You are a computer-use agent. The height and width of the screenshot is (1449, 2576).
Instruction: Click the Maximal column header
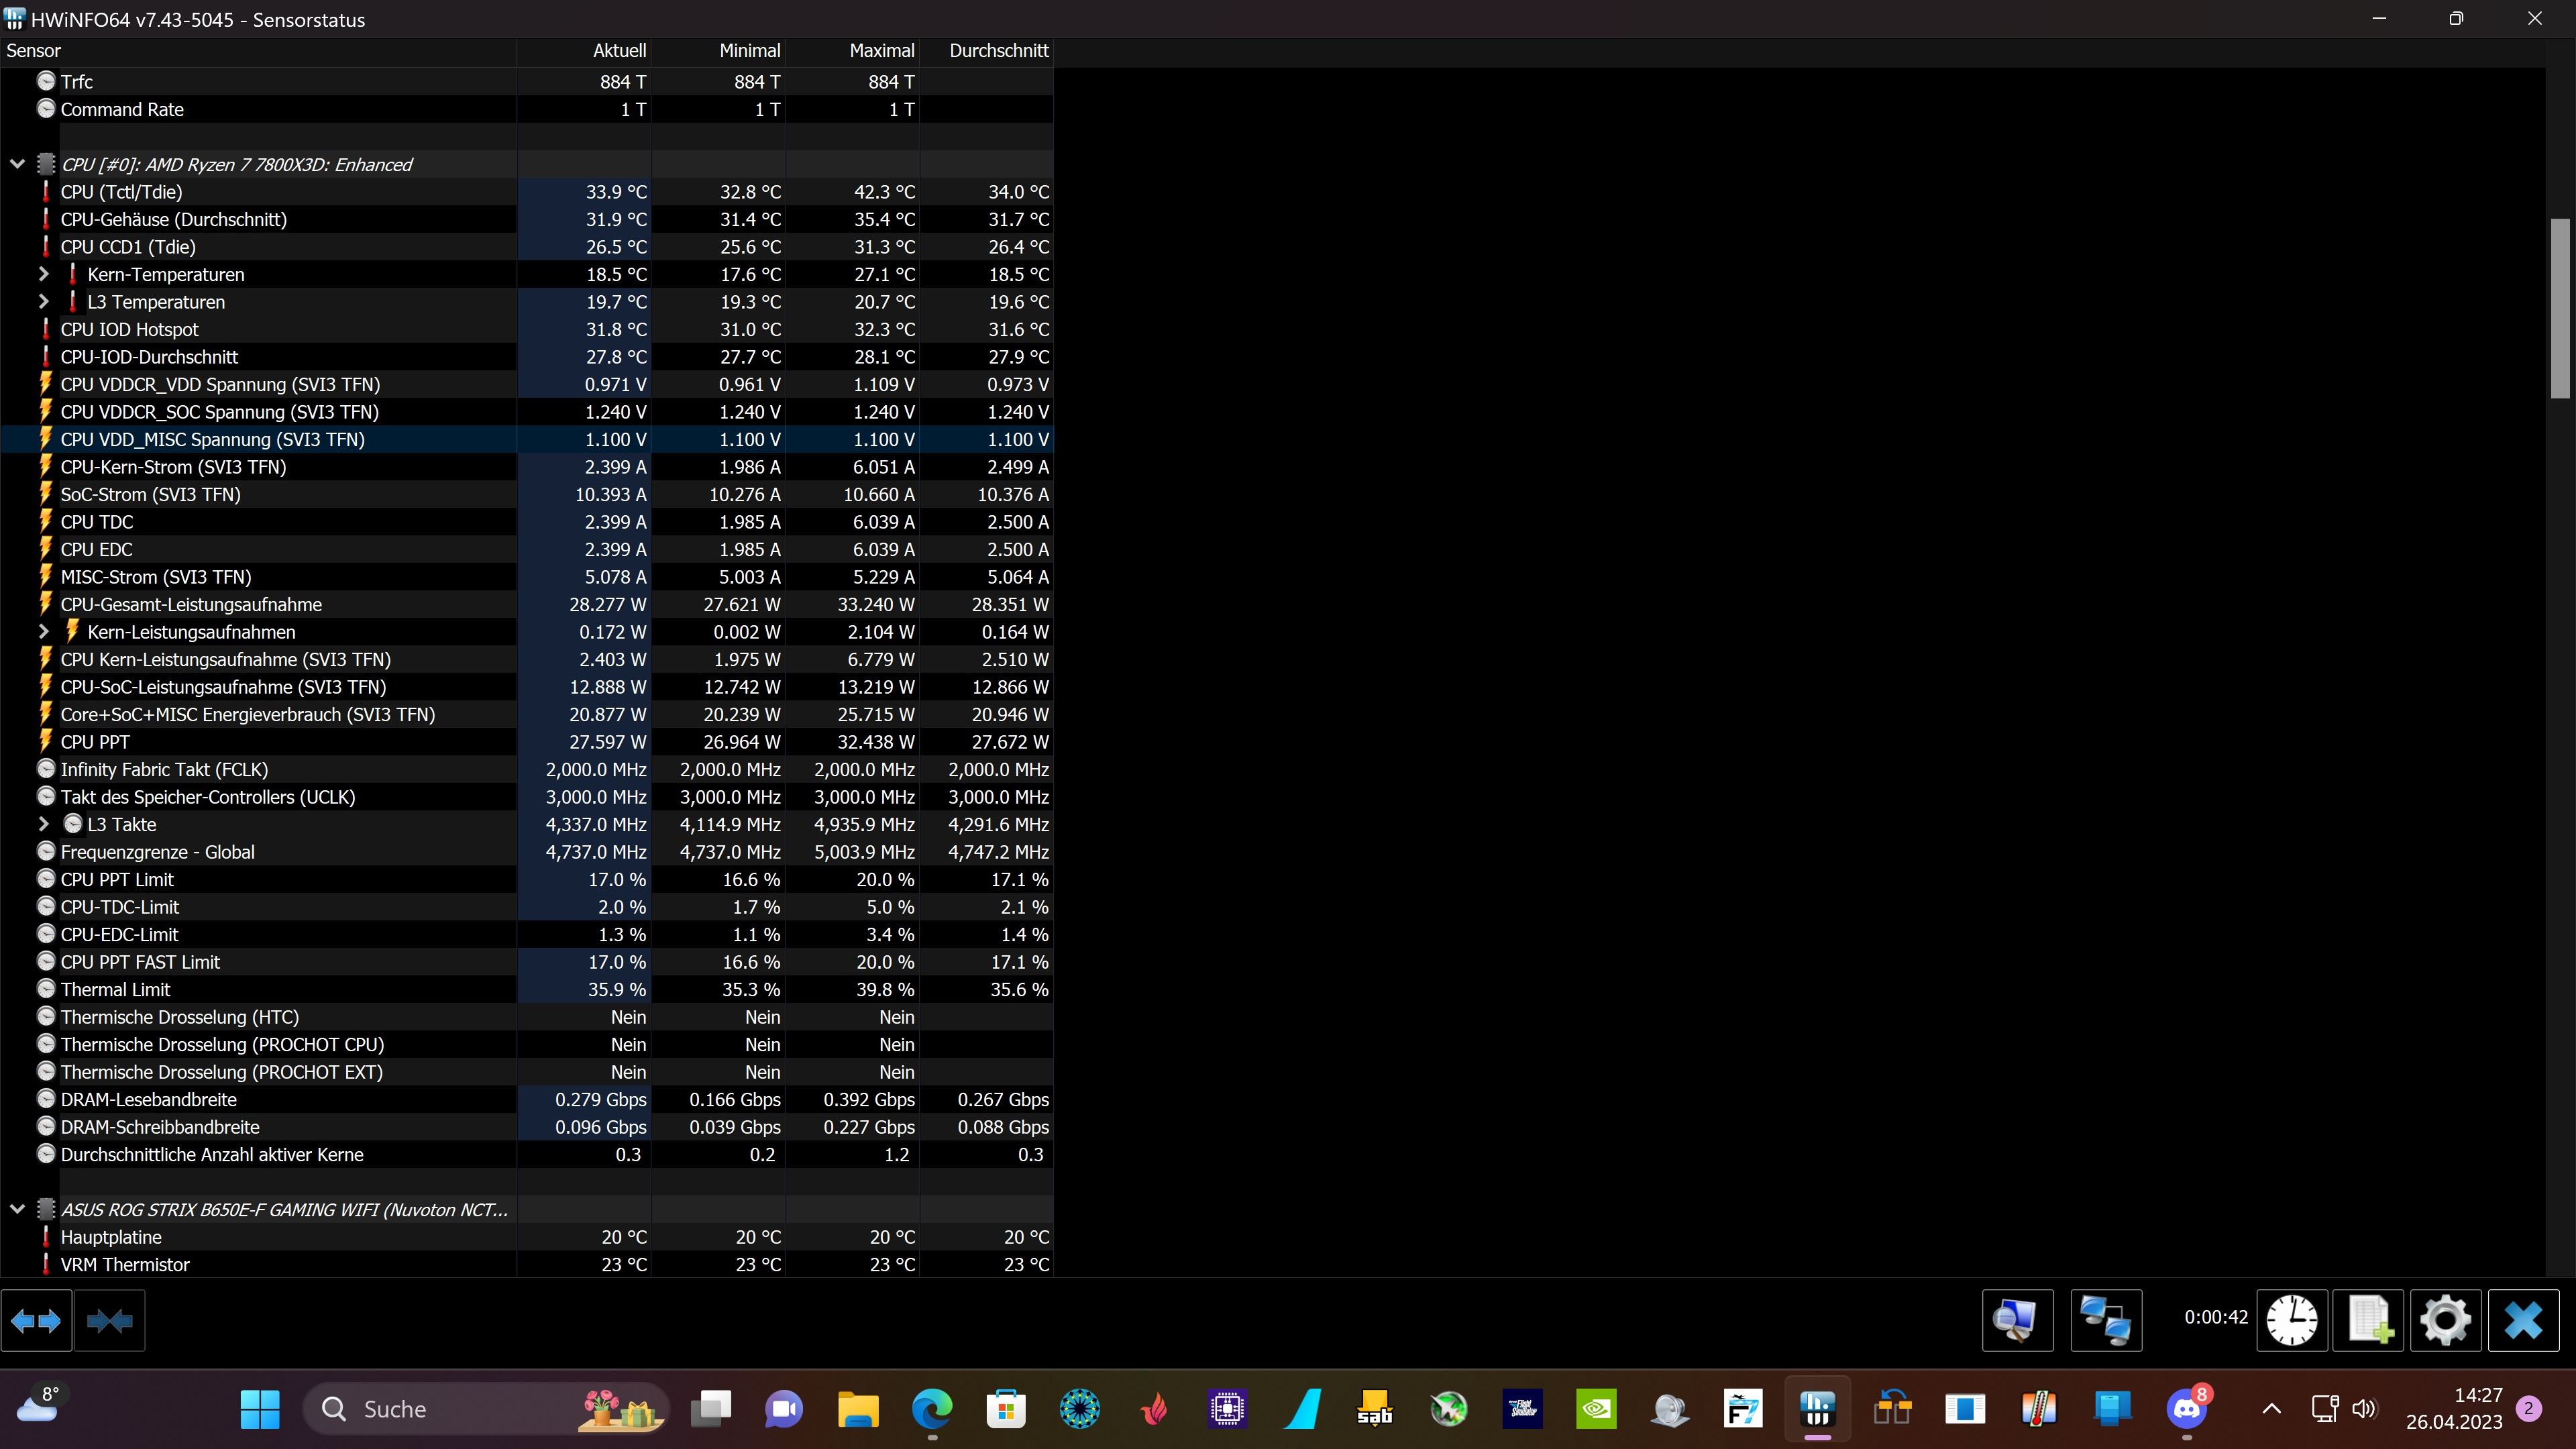pos(852,51)
